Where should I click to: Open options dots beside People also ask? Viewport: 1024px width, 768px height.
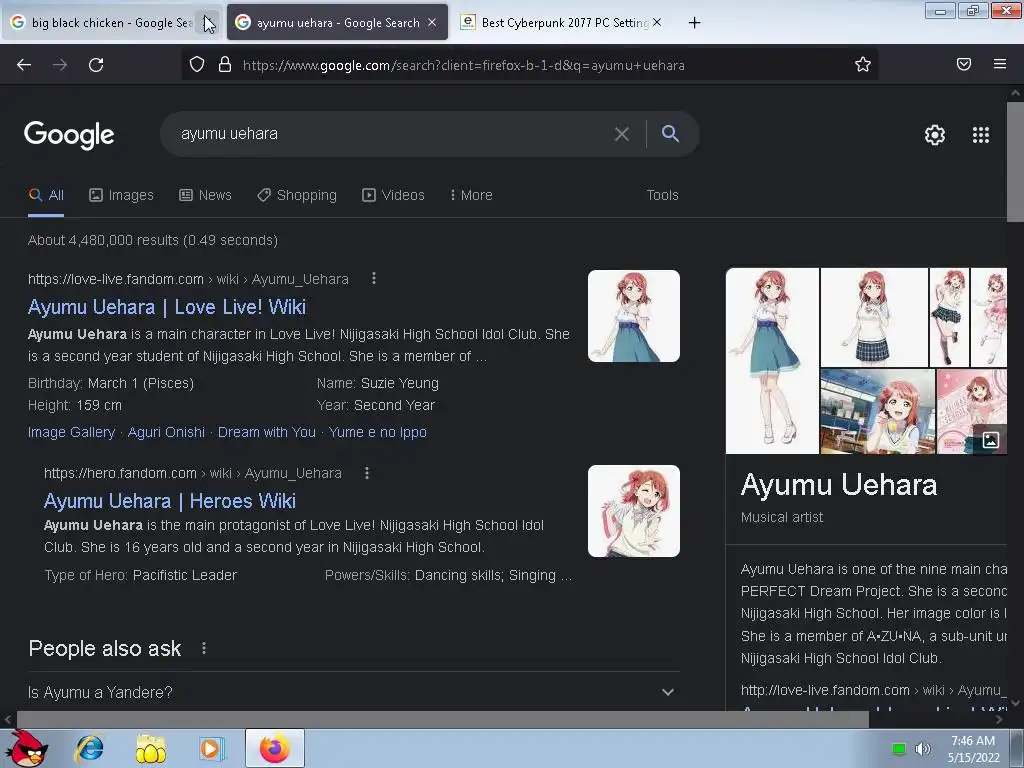tap(204, 648)
